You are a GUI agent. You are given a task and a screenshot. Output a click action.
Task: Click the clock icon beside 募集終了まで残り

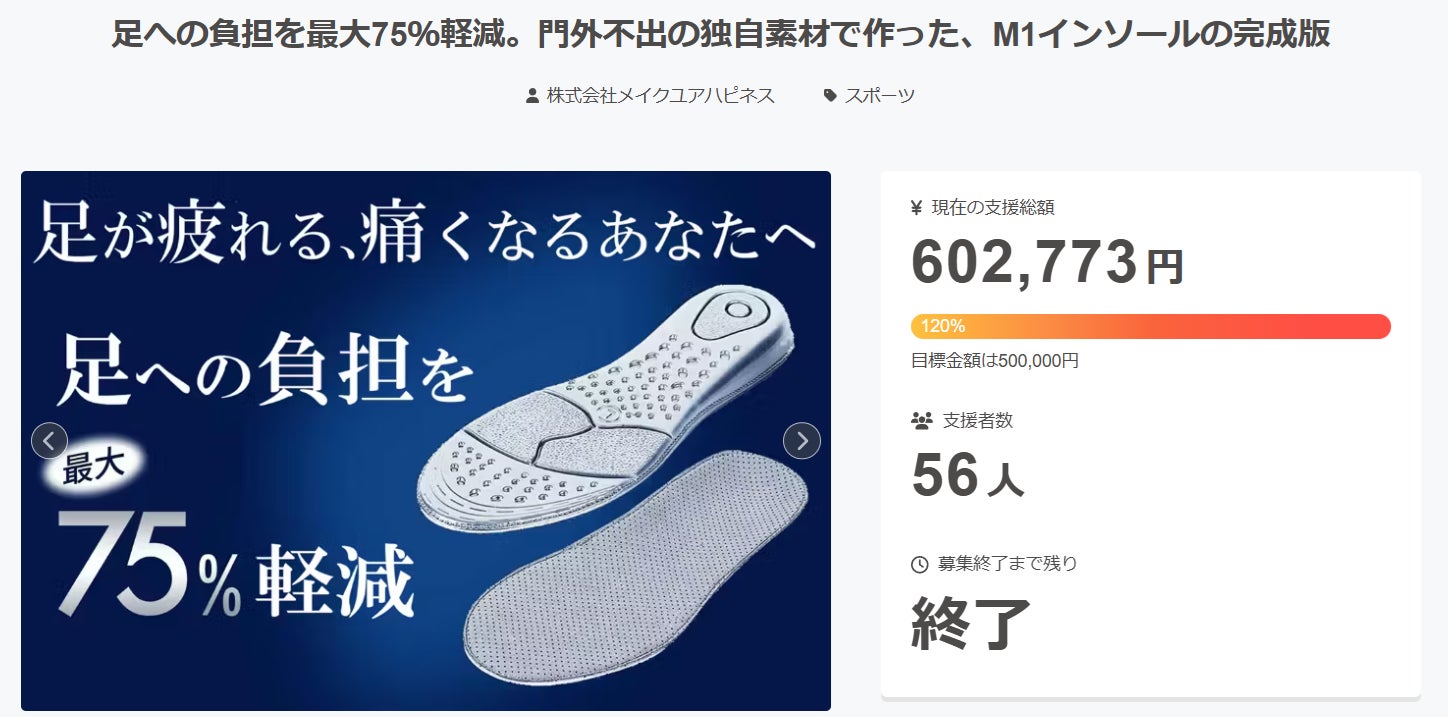[x=920, y=564]
